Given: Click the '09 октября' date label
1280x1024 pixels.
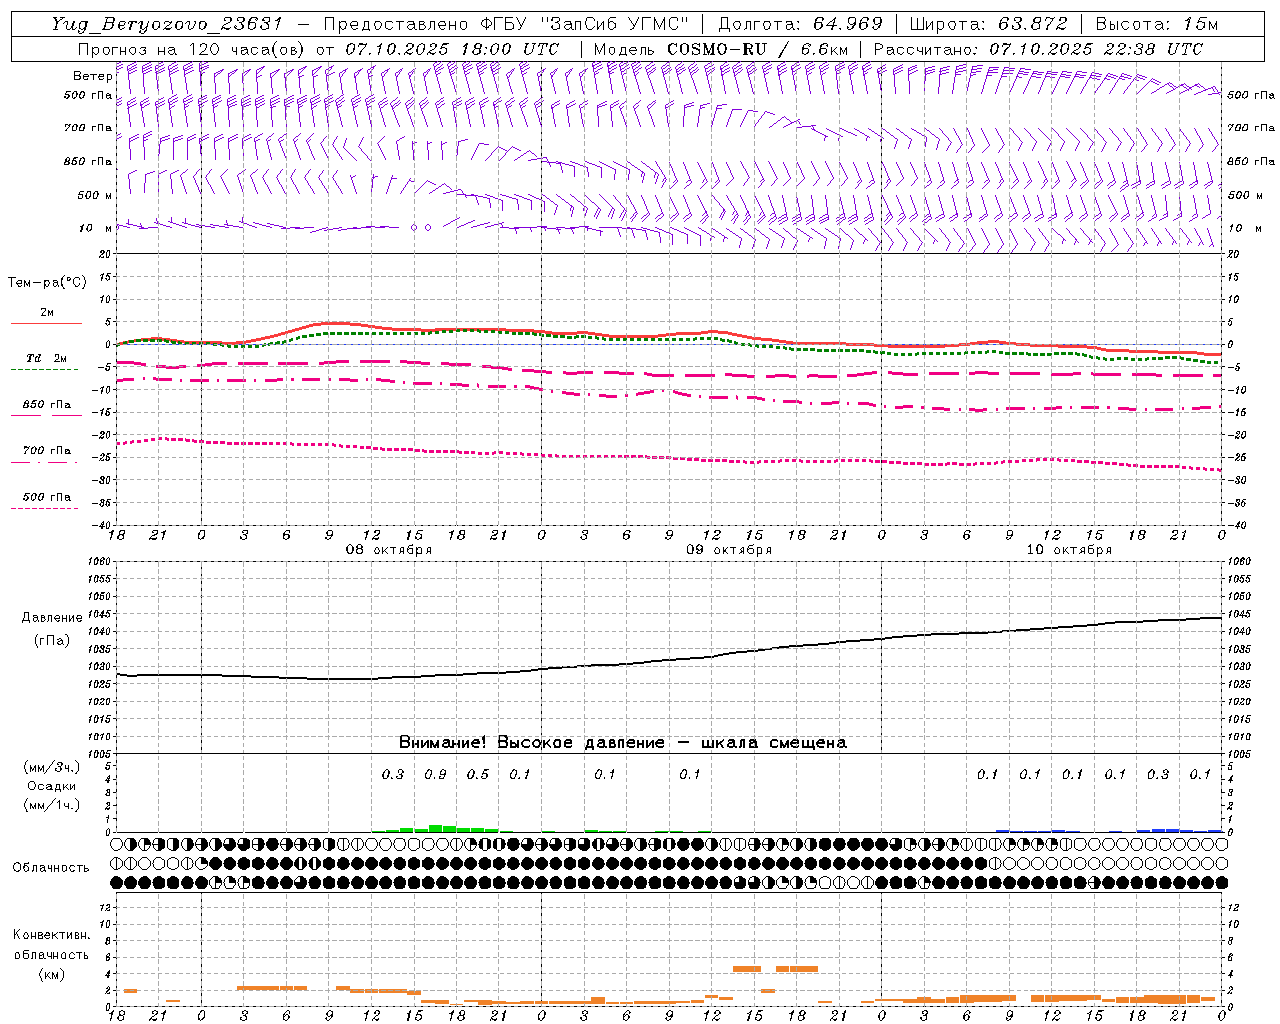Looking at the screenshot, I should pyautogui.click(x=729, y=550).
